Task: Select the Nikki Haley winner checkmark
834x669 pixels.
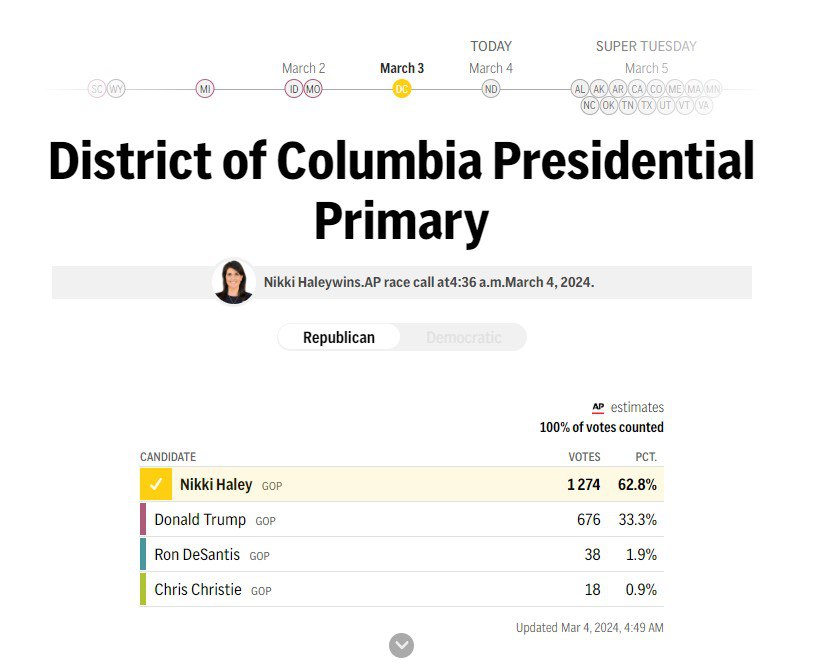Action: (156, 484)
